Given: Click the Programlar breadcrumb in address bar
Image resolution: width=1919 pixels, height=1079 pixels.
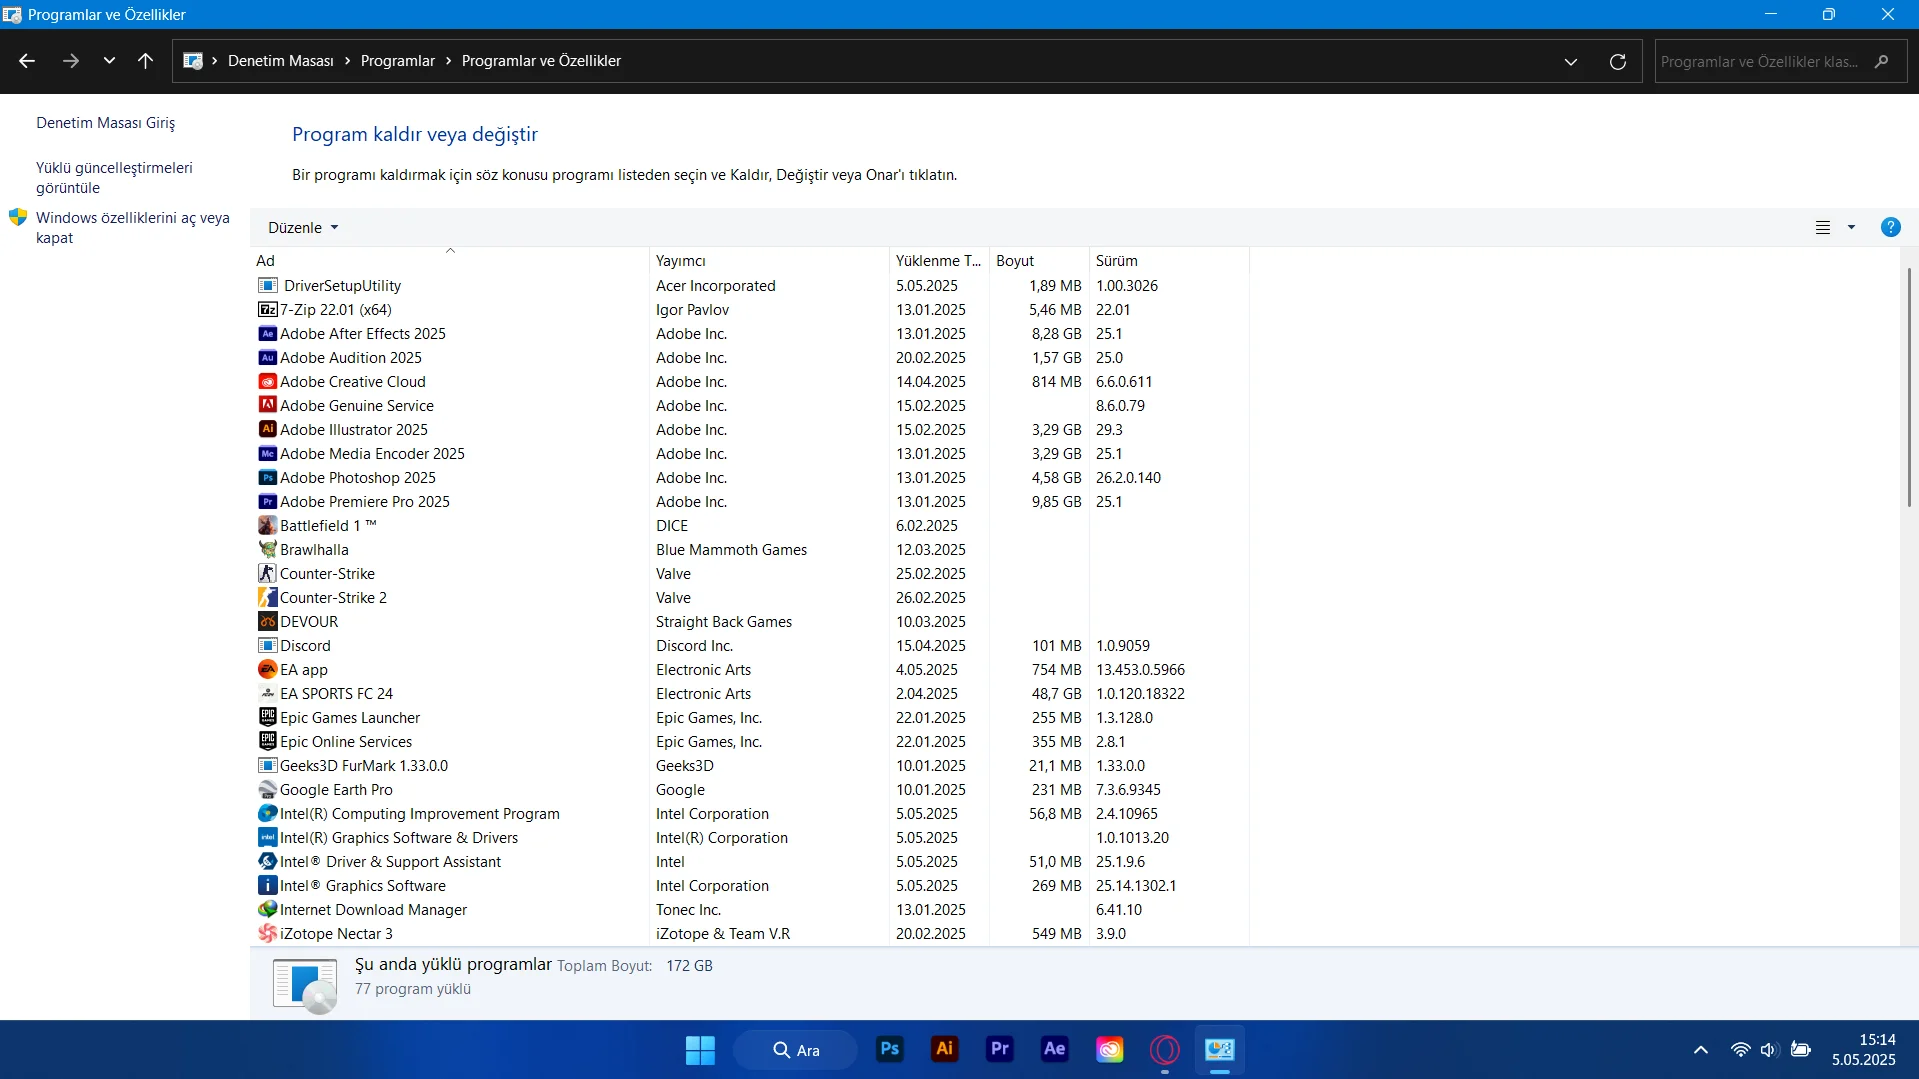Looking at the screenshot, I should (x=397, y=61).
